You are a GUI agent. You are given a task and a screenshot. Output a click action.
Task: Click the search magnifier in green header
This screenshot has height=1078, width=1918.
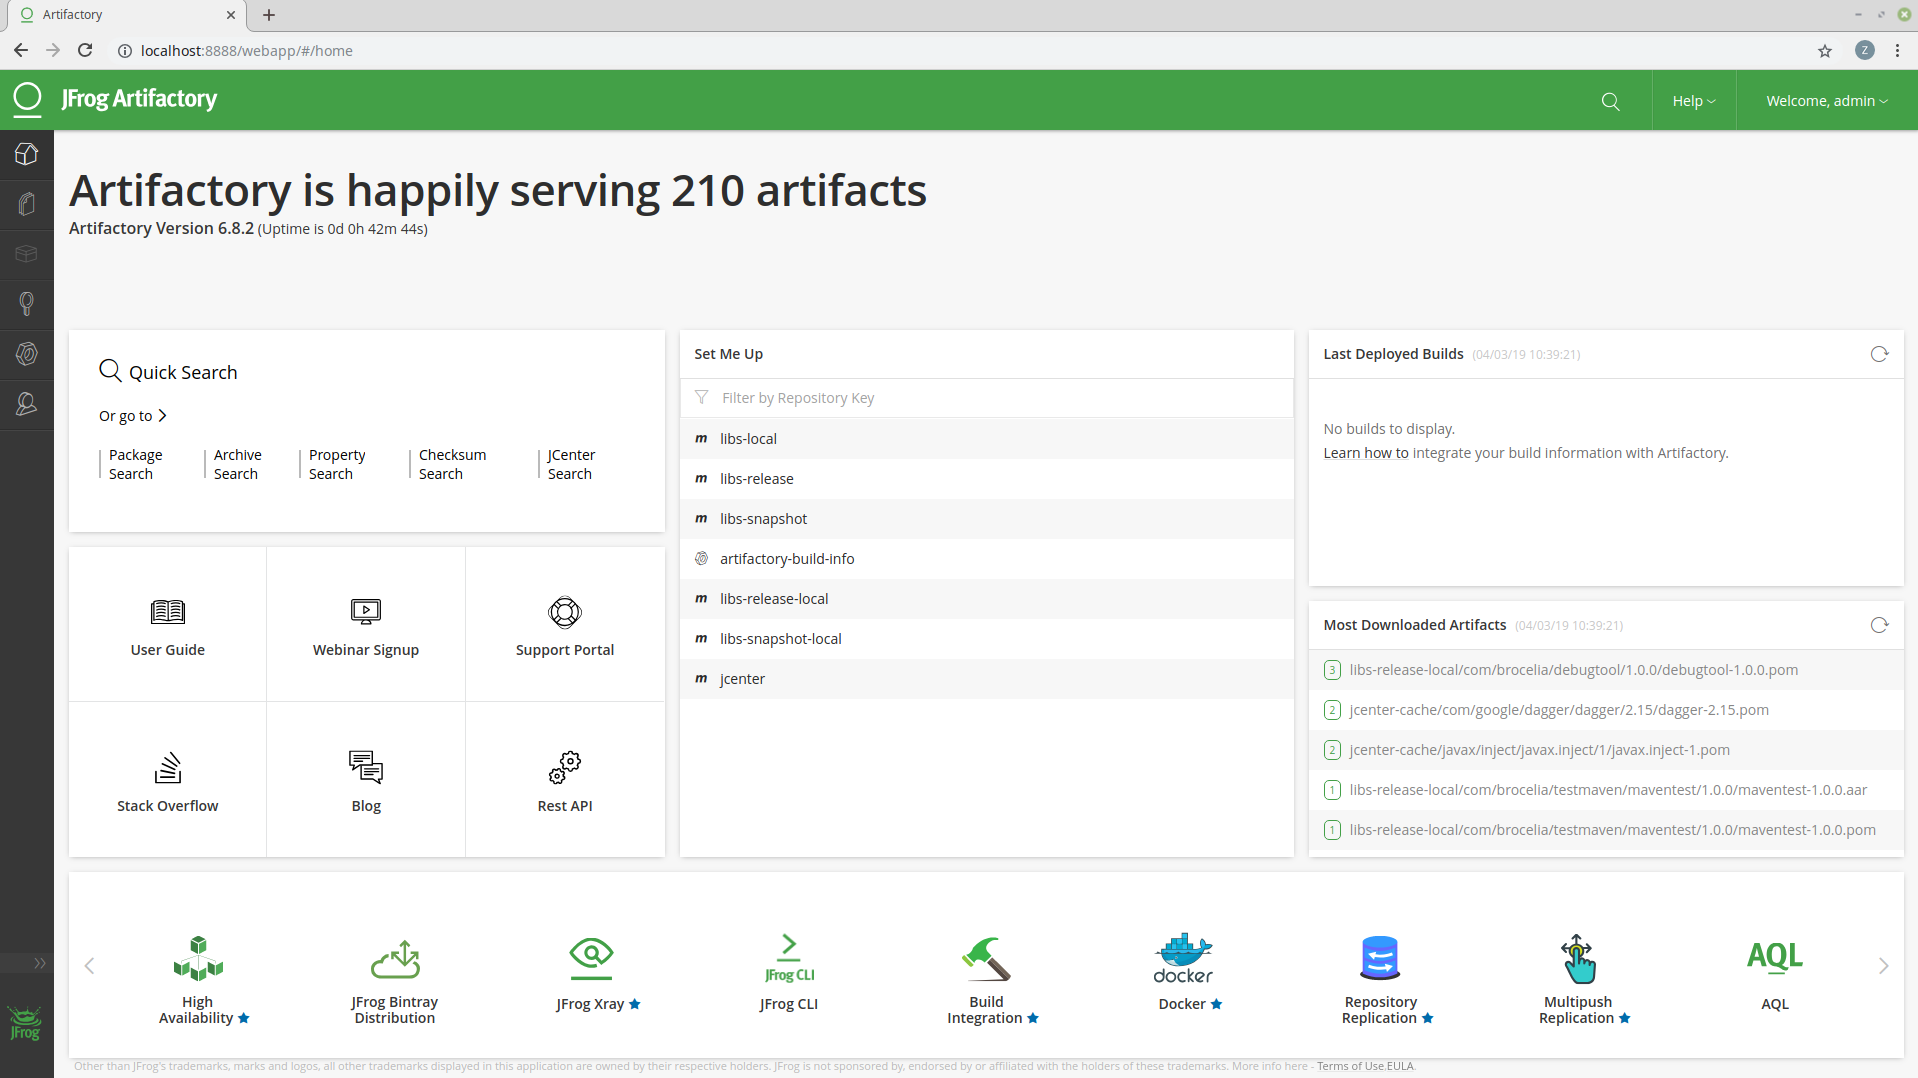click(1610, 101)
